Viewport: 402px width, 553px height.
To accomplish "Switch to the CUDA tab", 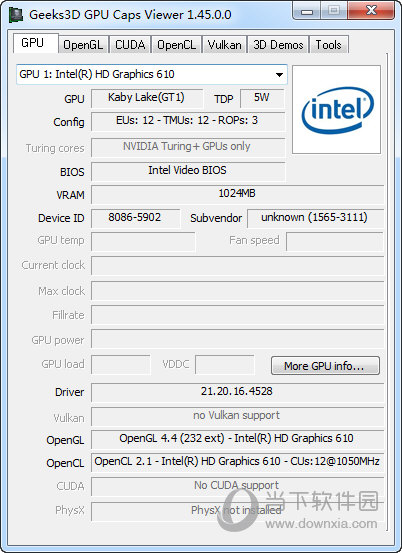I will pyautogui.click(x=130, y=45).
